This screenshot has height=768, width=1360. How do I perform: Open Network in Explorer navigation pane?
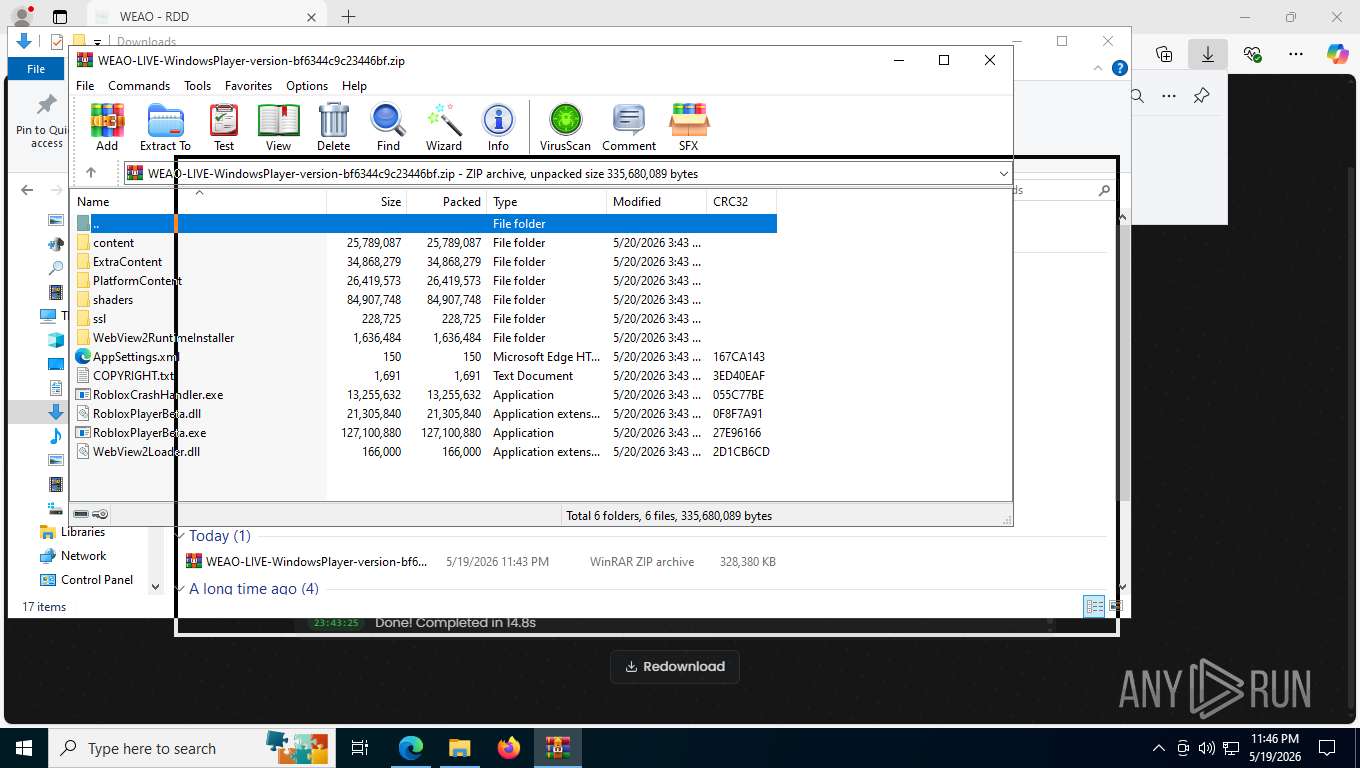point(72,556)
